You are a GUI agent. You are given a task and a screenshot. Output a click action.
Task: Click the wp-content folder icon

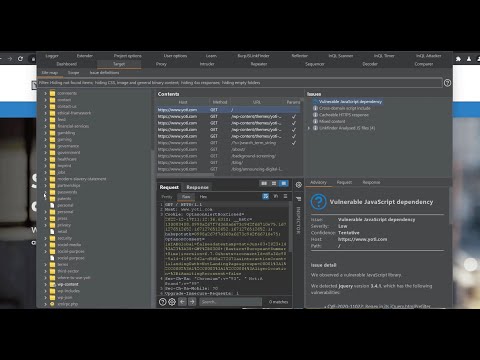(x=52, y=284)
